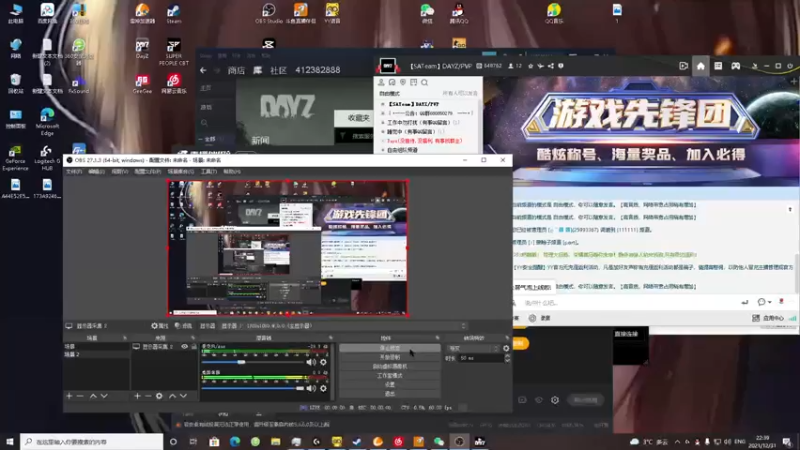
Task: Open source settings gear in Sources dock
Action: tap(159, 396)
